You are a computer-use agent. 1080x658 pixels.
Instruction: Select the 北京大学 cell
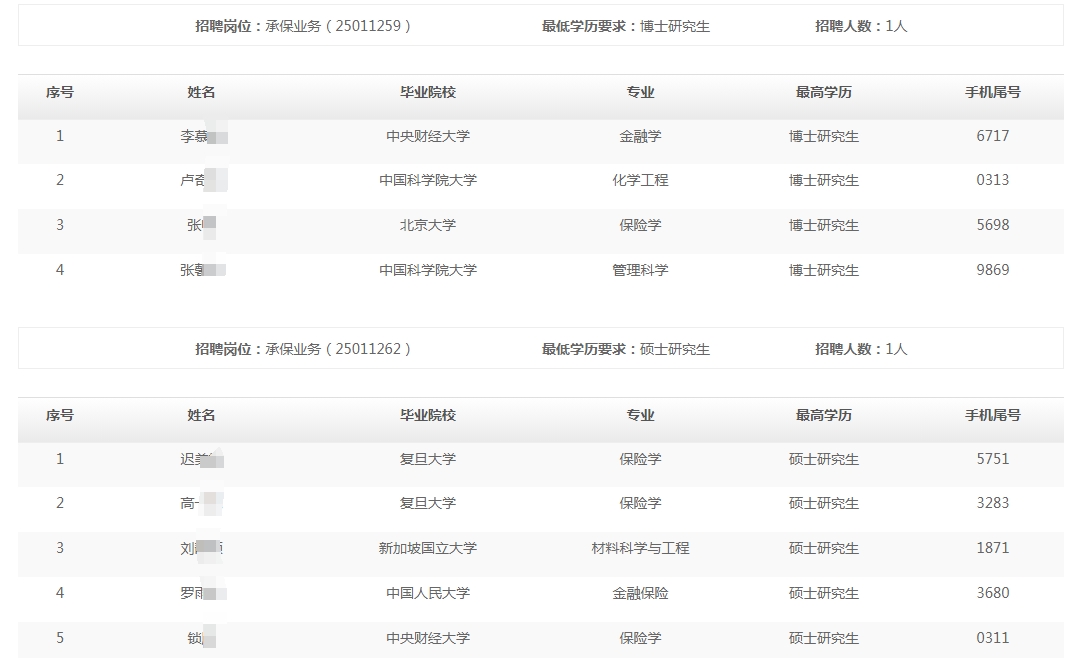coord(428,225)
